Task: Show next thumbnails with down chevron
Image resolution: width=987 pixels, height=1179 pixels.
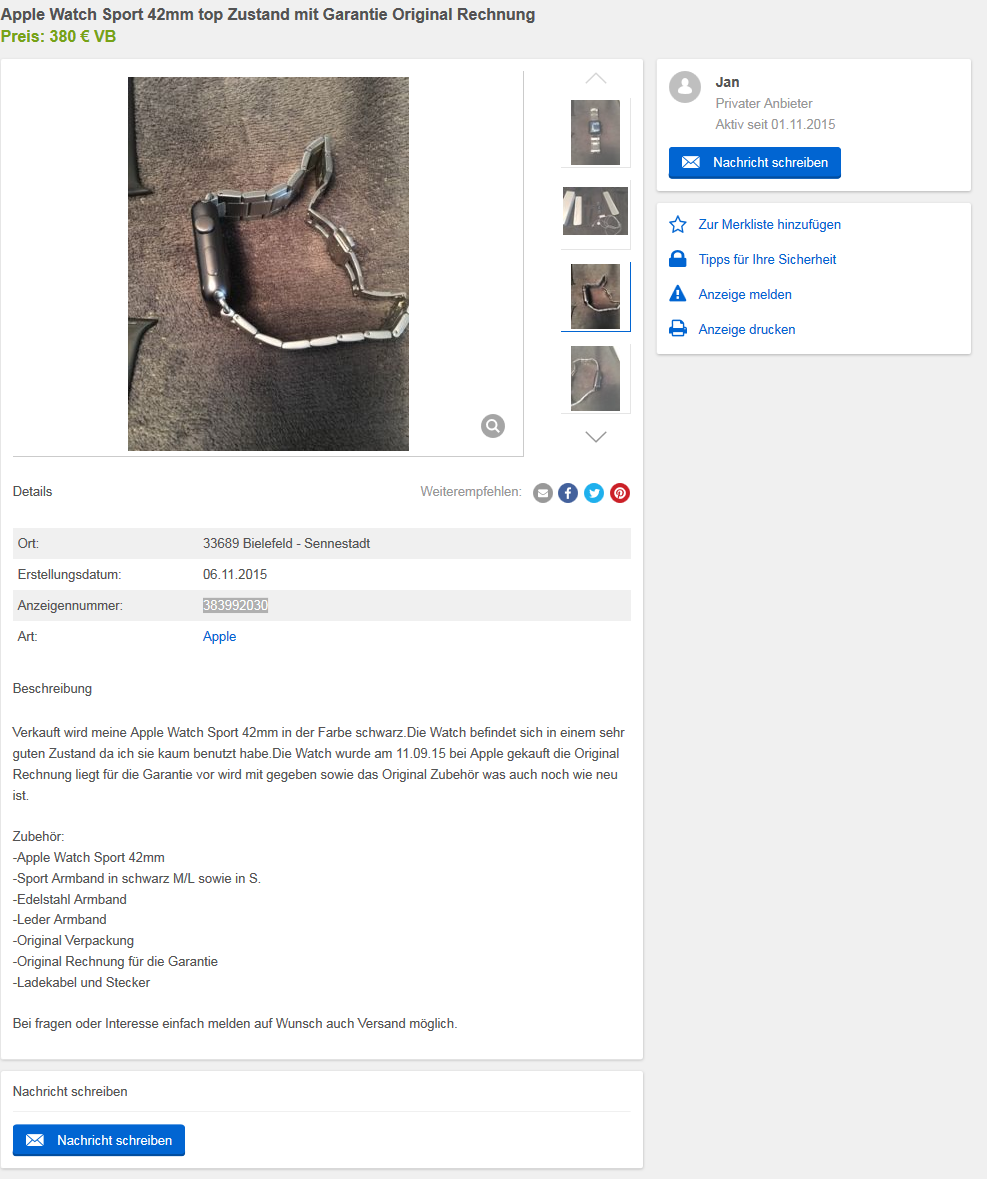Action: click(x=596, y=437)
